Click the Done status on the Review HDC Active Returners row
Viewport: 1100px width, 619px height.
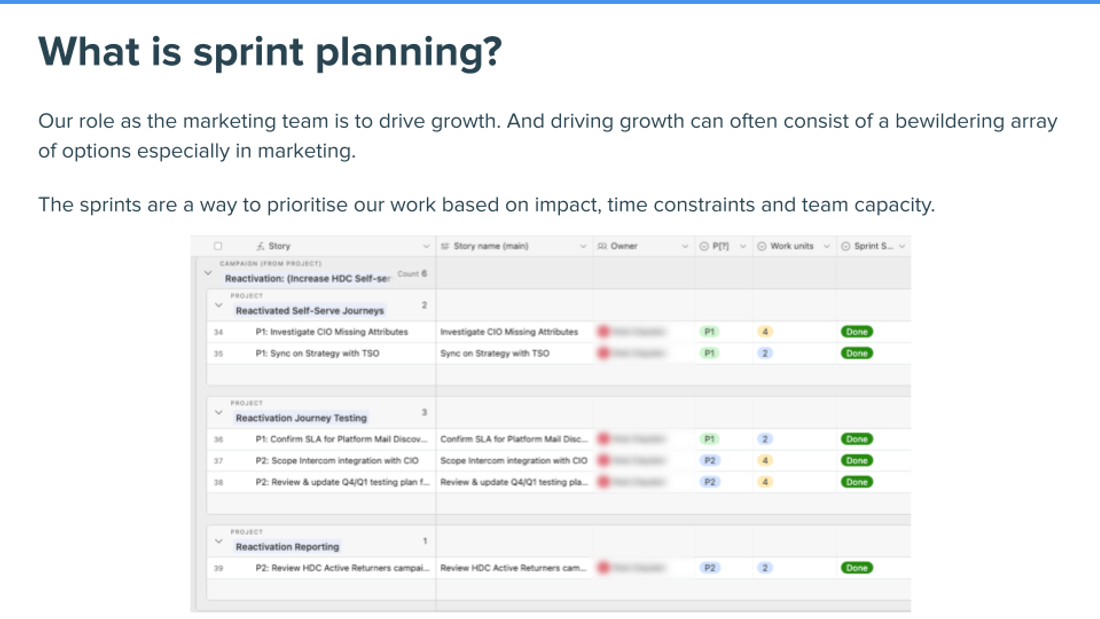[x=856, y=567]
